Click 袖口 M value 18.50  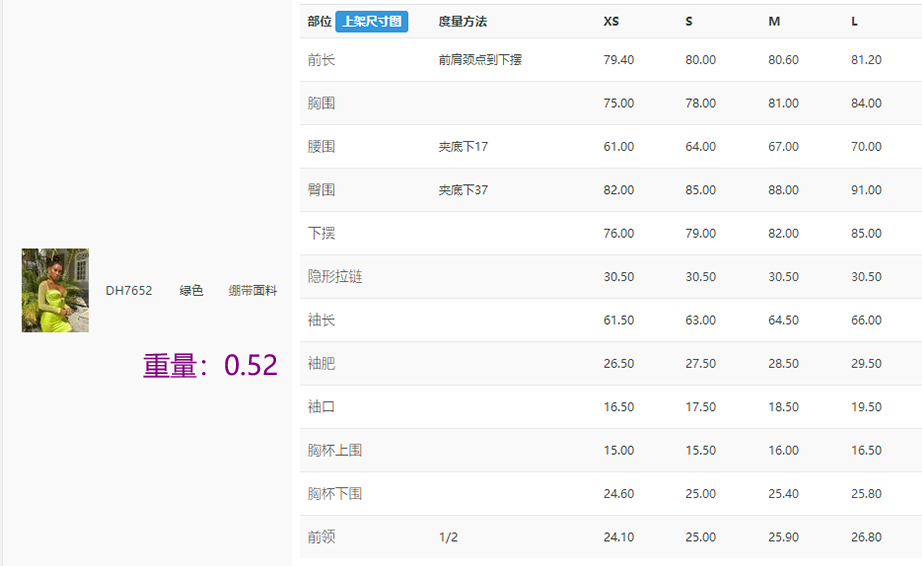(x=783, y=407)
